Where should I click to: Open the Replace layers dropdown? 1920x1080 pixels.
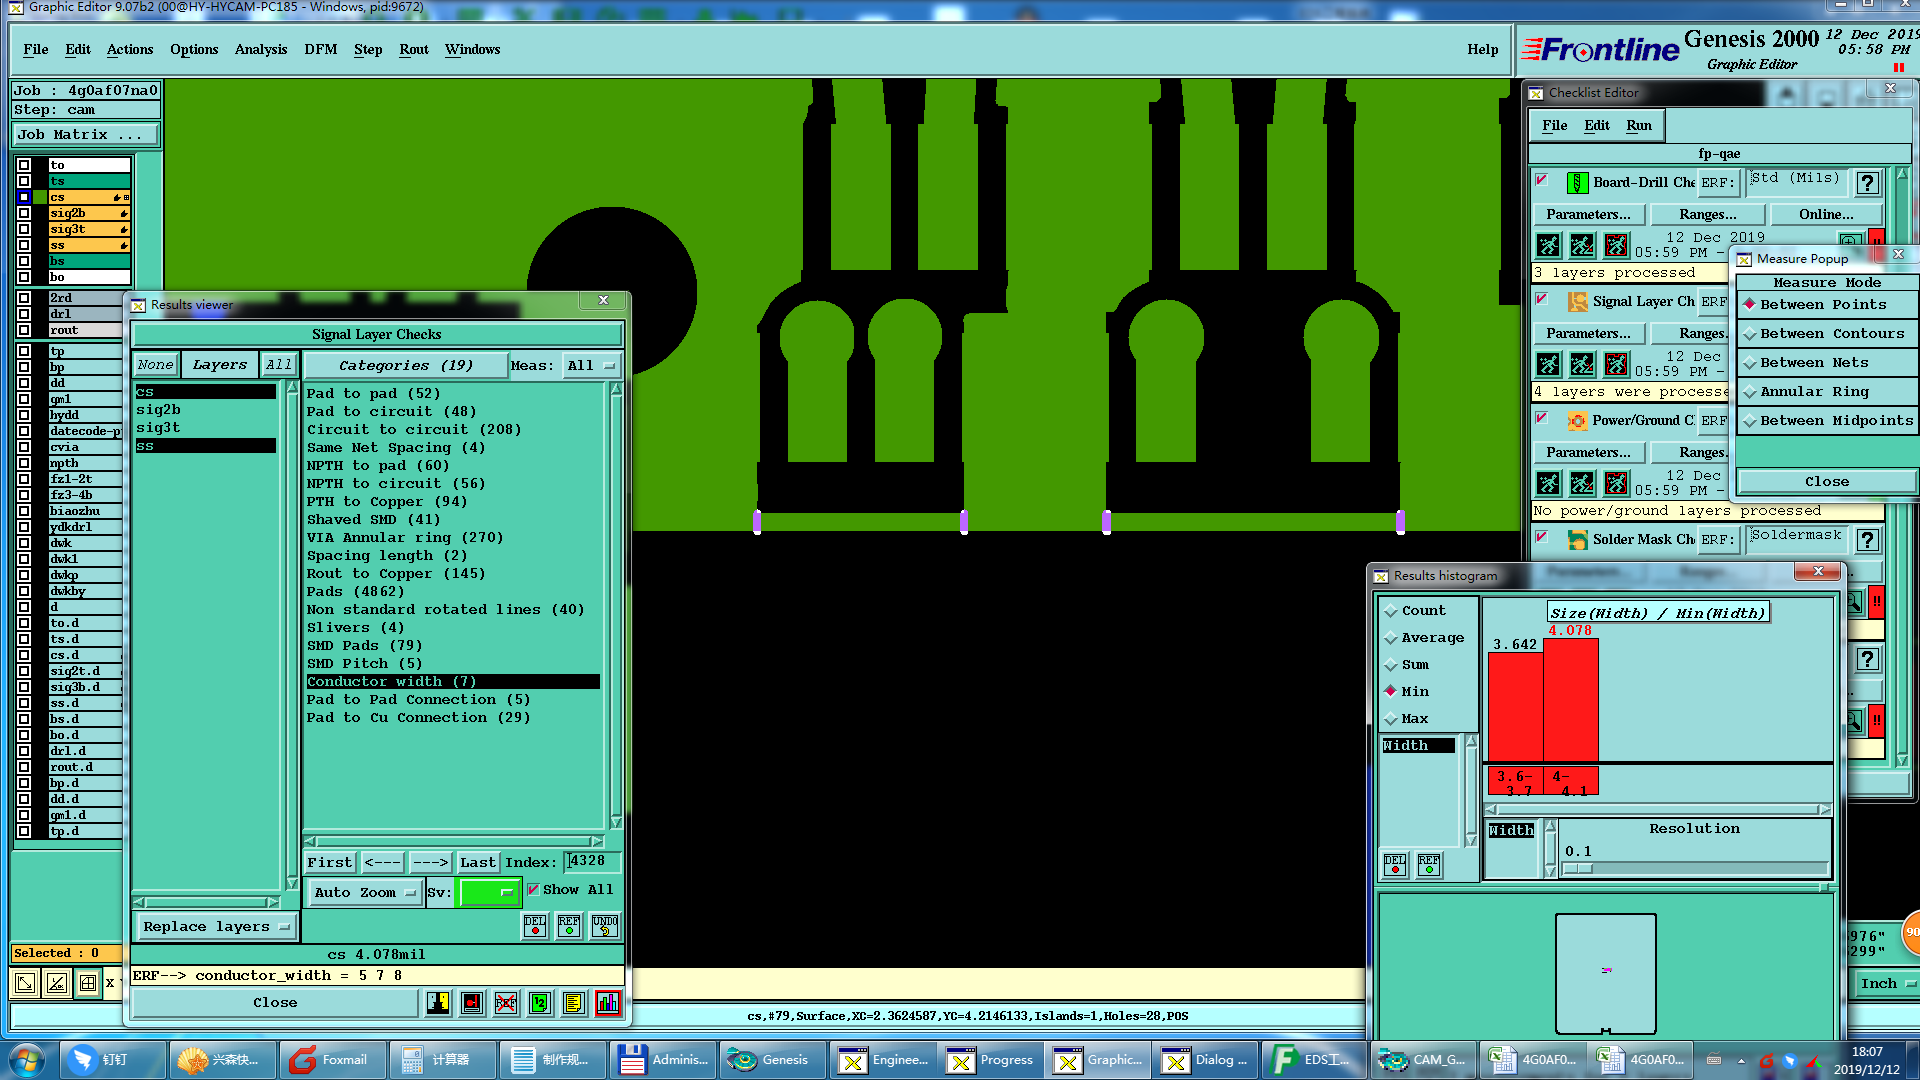point(215,927)
